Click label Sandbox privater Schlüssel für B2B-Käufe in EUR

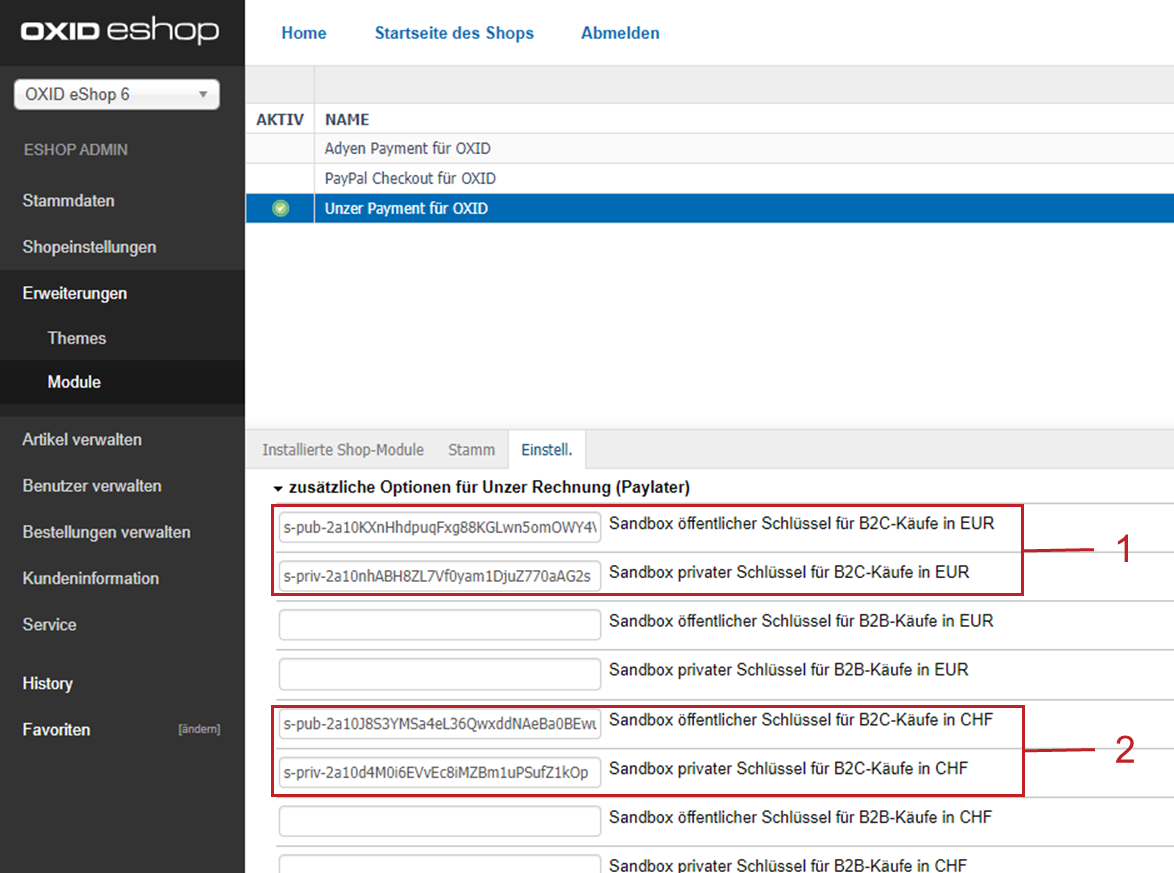pos(789,669)
